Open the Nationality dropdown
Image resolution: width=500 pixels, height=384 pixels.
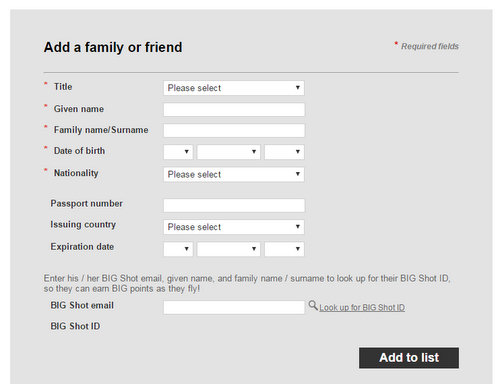[234, 174]
